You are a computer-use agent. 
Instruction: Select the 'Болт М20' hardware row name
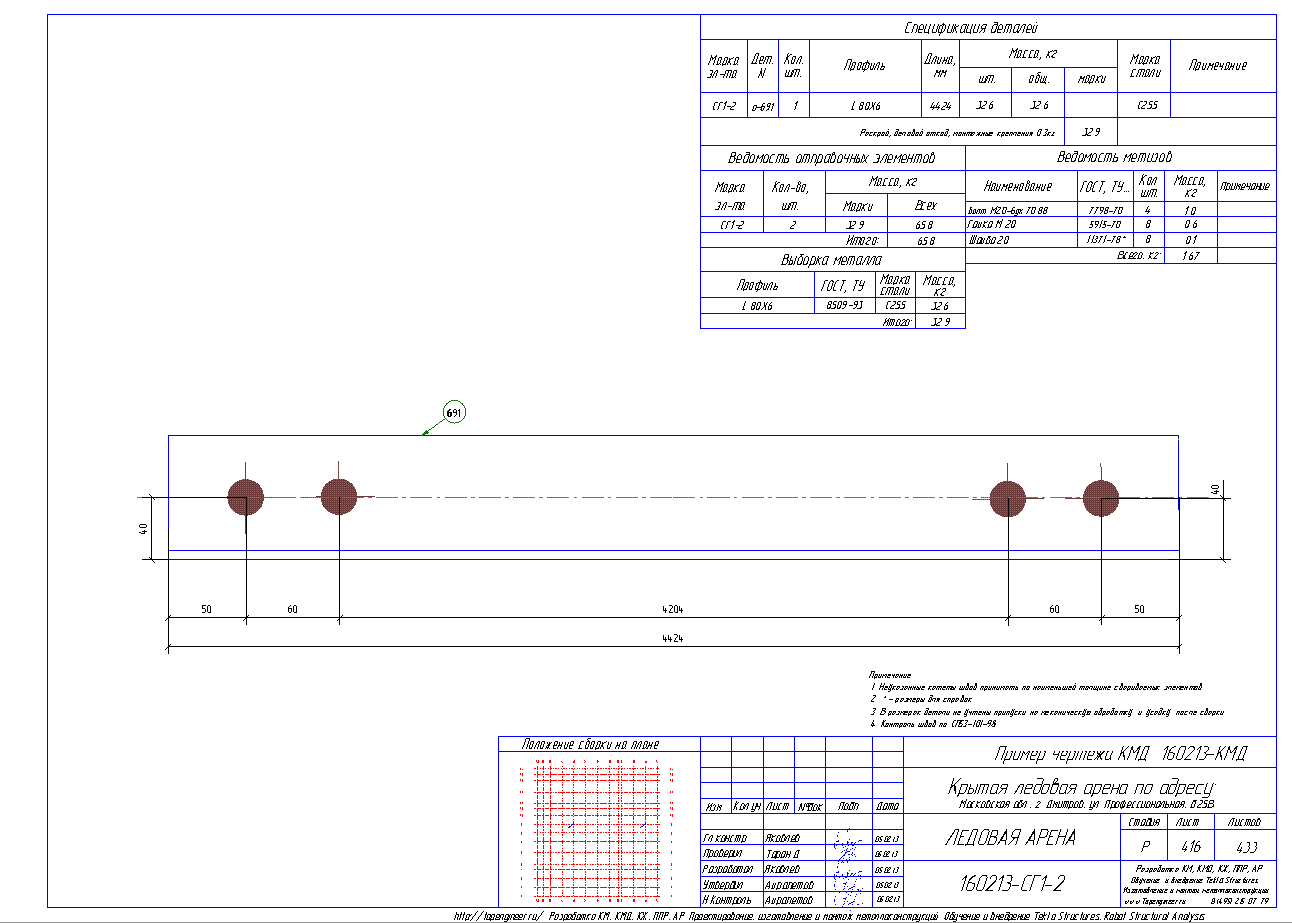[x=1007, y=210]
